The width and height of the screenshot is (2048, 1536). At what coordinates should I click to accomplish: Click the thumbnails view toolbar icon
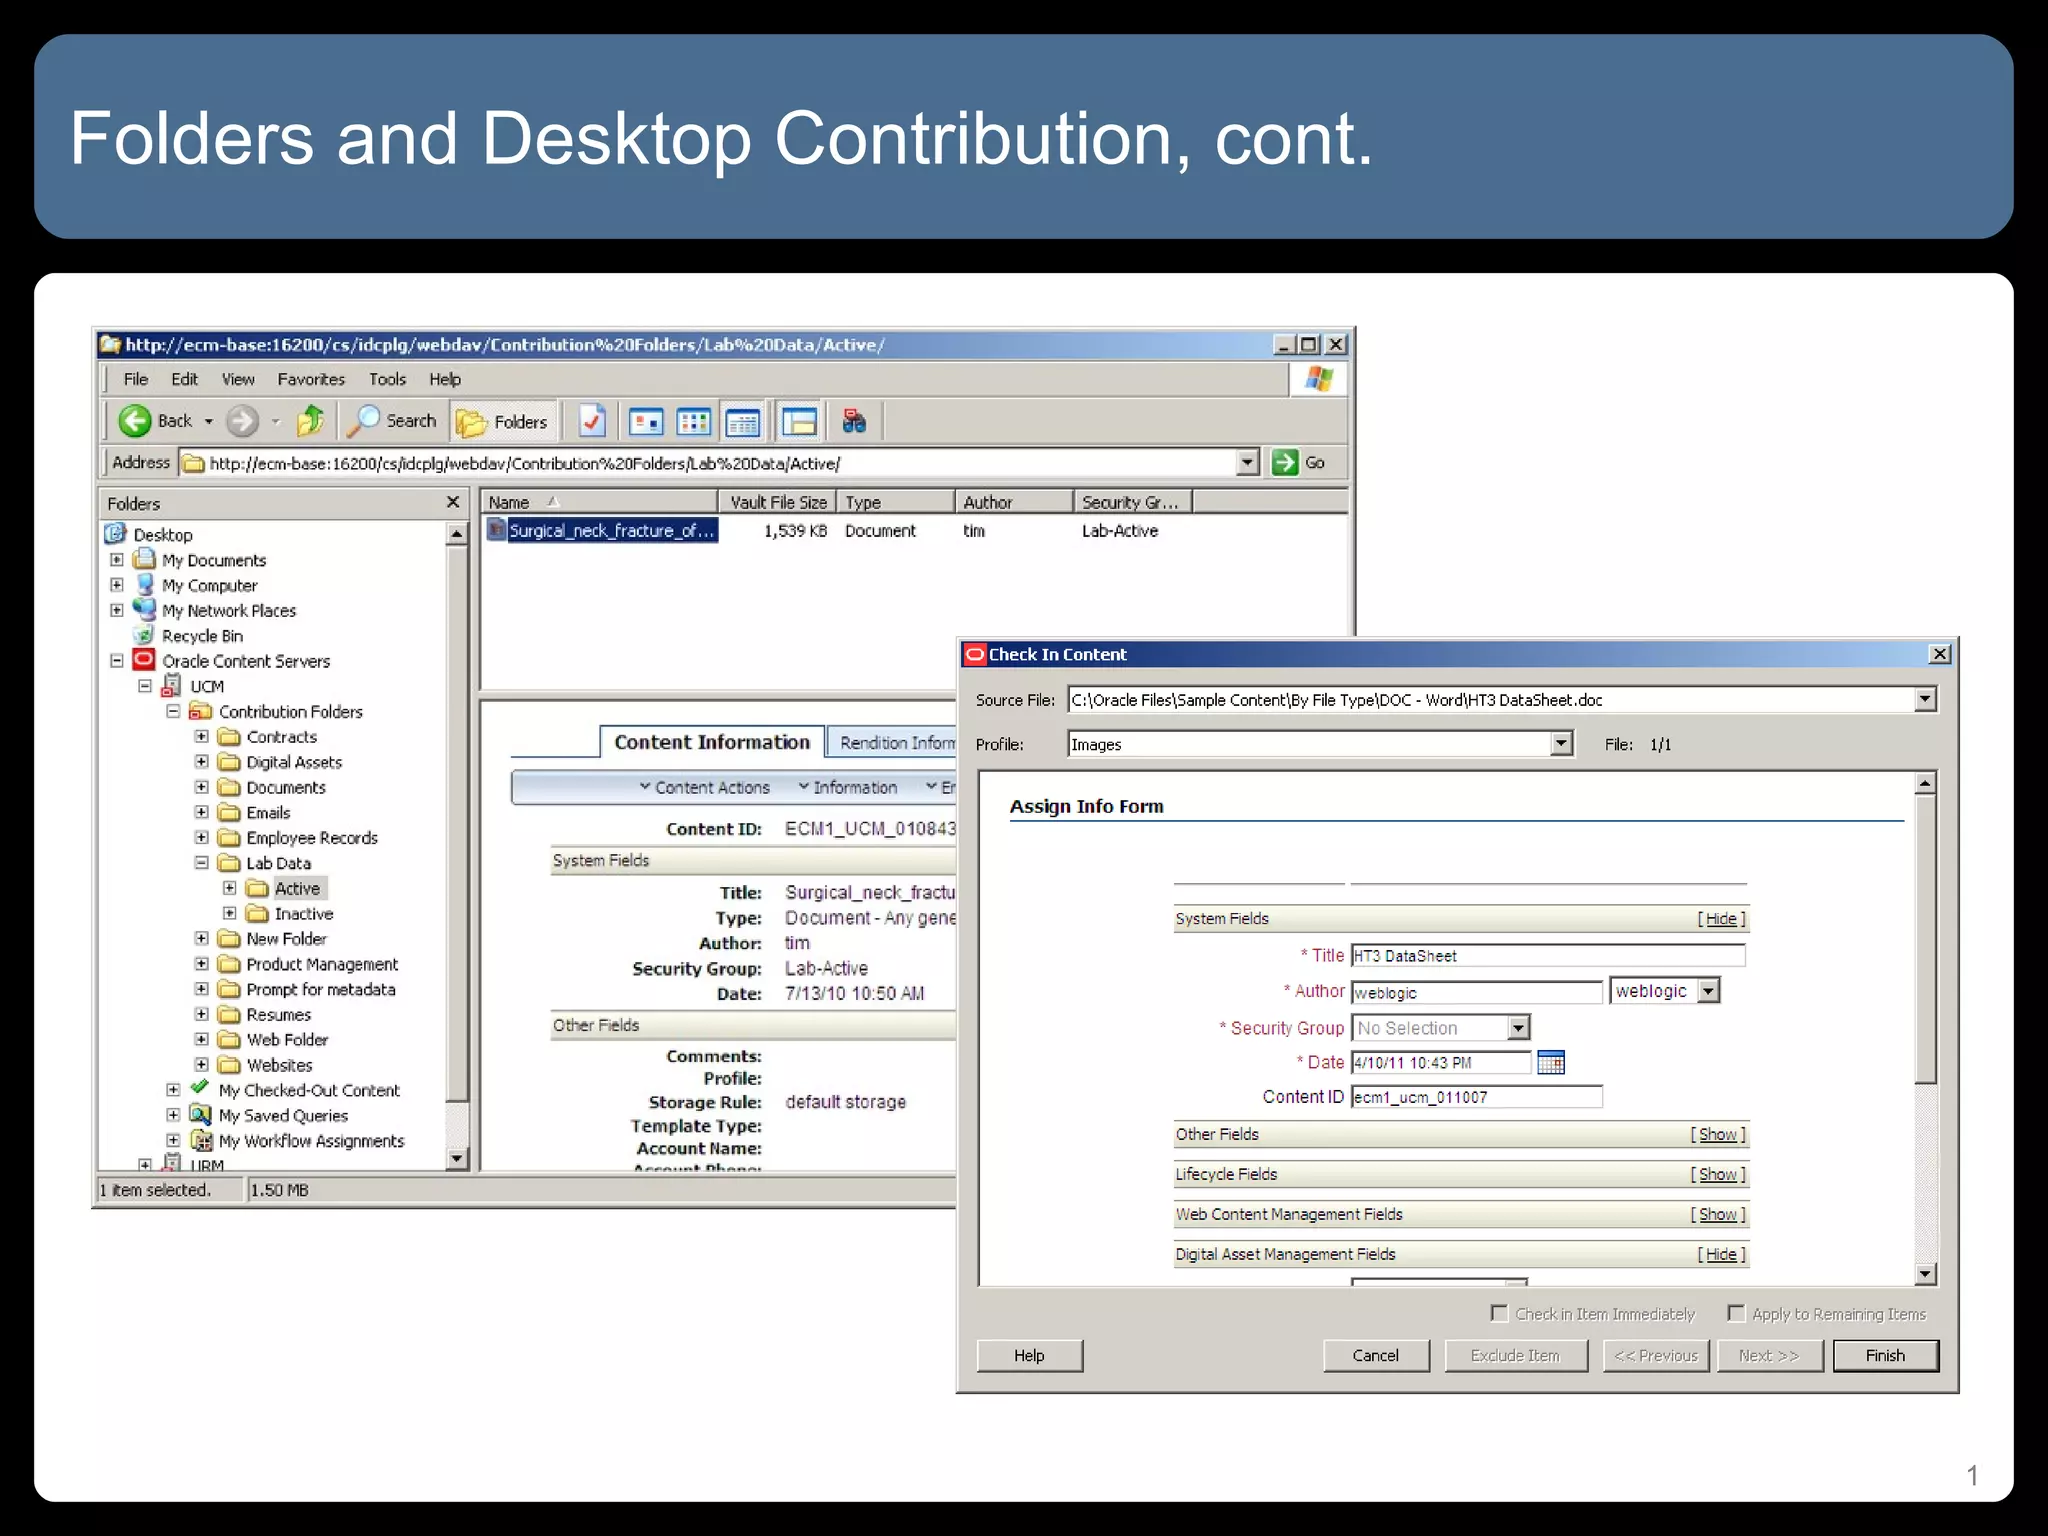click(694, 421)
